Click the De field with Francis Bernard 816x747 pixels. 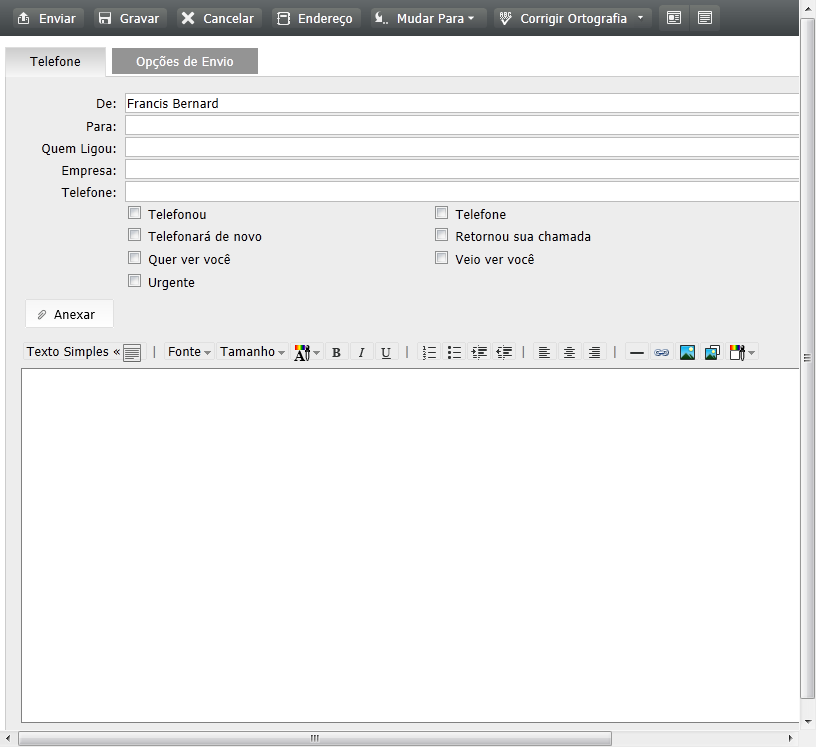coord(462,104)
